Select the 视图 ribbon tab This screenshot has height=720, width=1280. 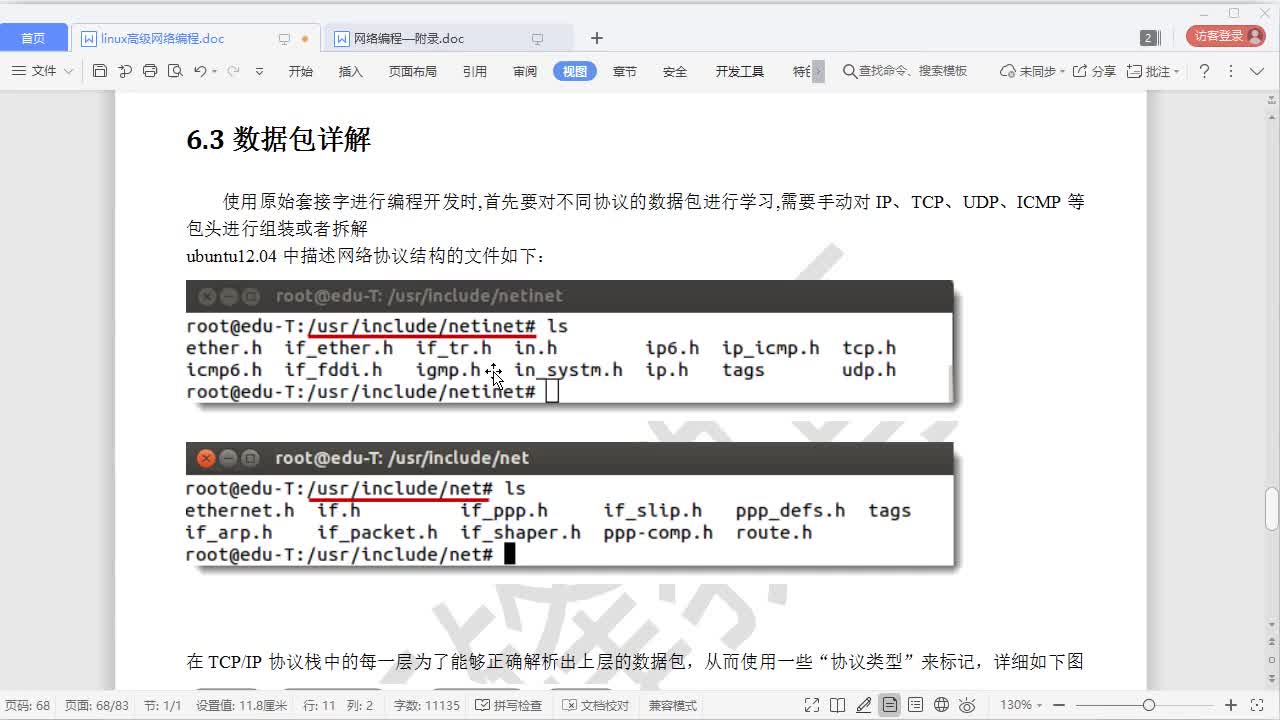(575, 71)
